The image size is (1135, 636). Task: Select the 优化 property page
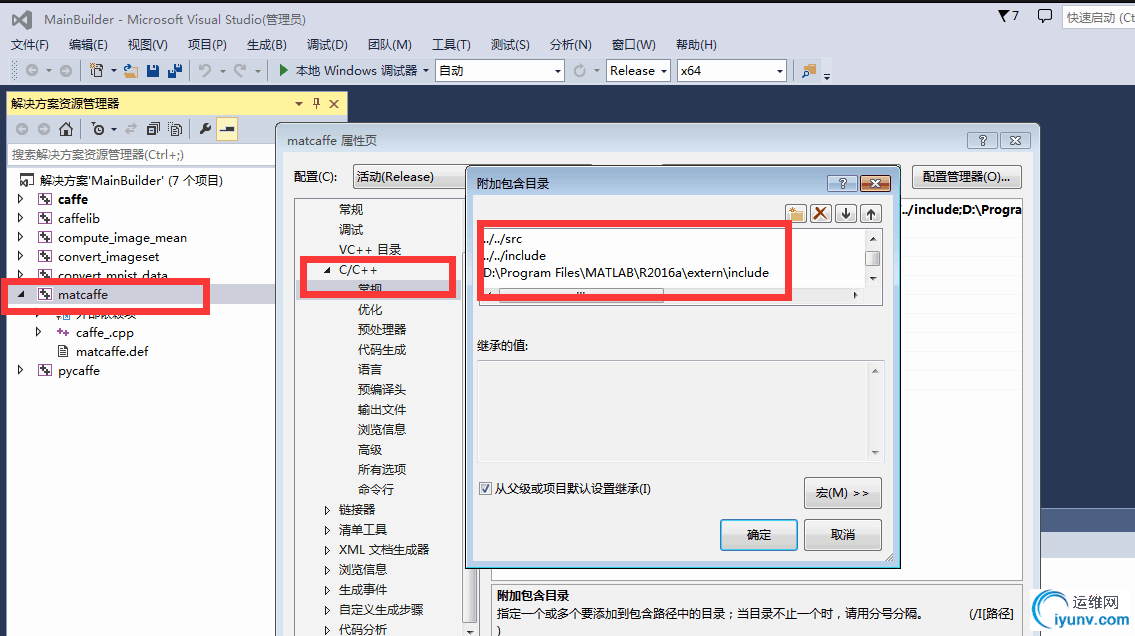pyautogui.click(x=369, y=310)
